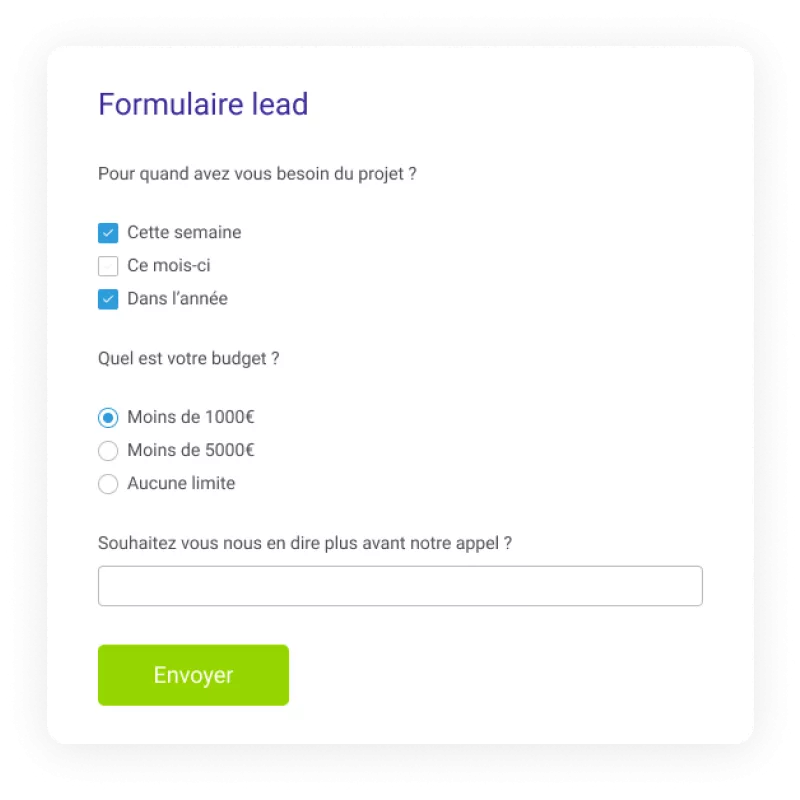Click the project timing question text
The width and height of the screenshot is (800, 800).
257,174
